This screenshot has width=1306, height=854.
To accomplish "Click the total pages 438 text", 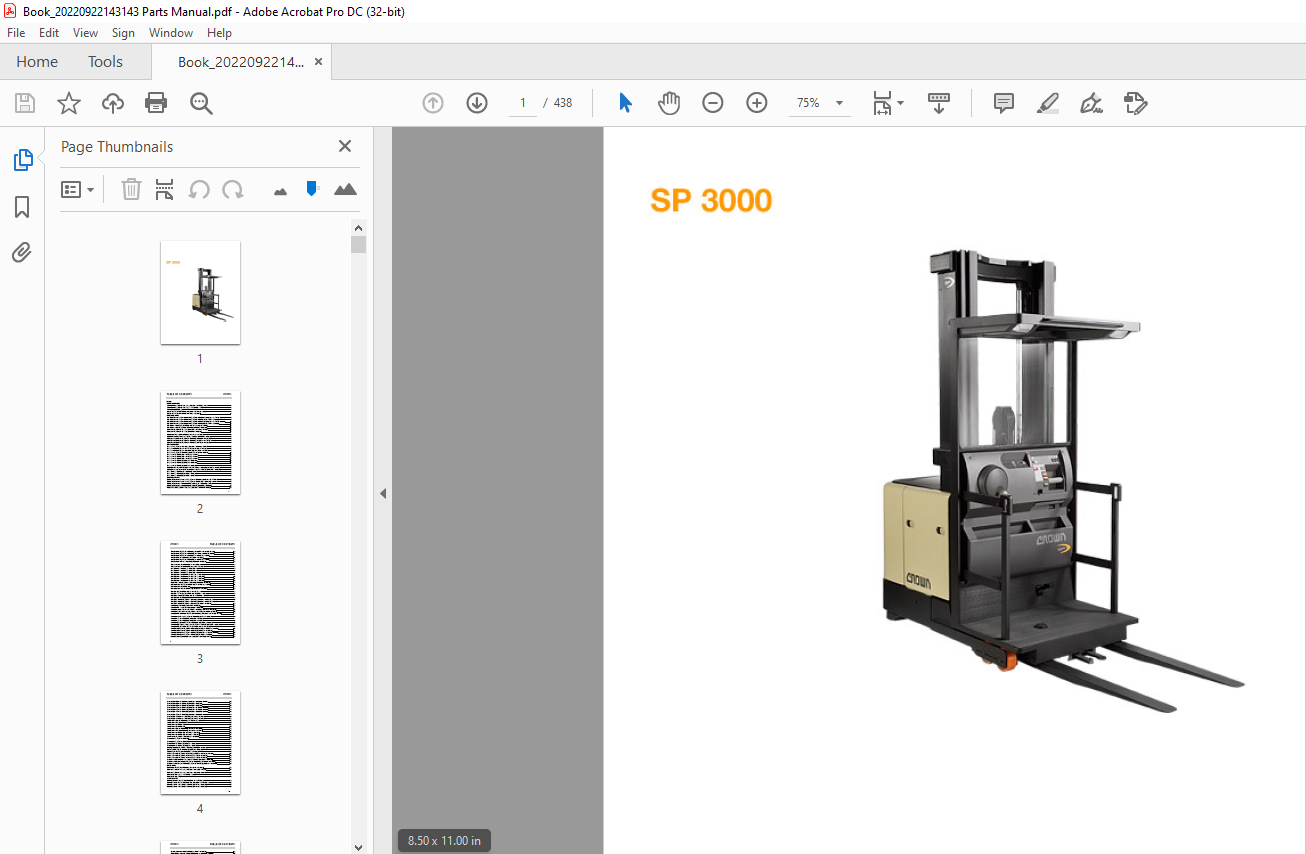I will coord(563,103).
